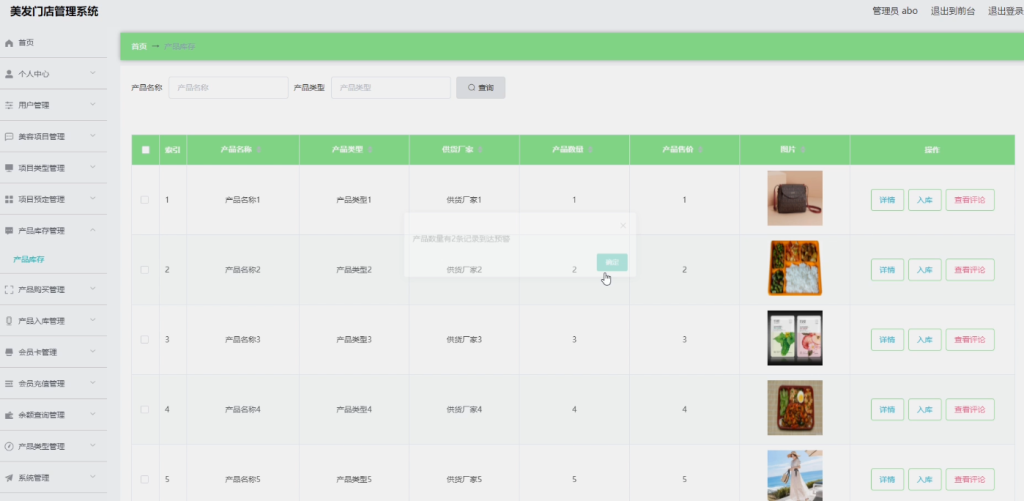Expand the 会员充值管理 menu chevron
This screenshot has height=501, width=1024.
93,383
